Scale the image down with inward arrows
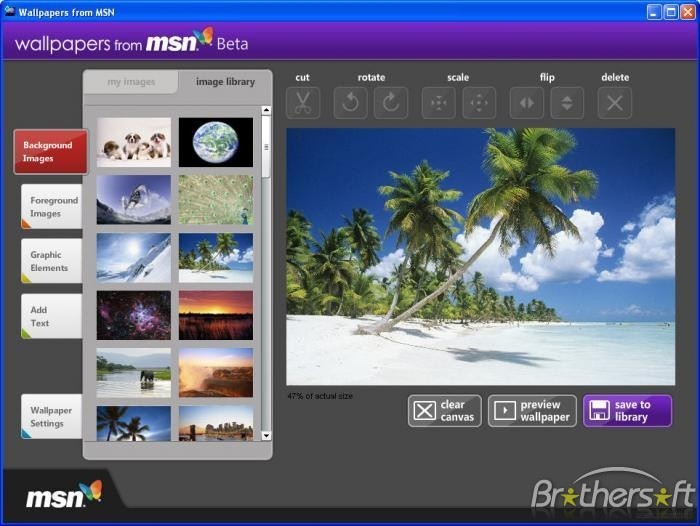Image resolution: width=700 pixels, height=526 pixels. (x=439, y=103)
